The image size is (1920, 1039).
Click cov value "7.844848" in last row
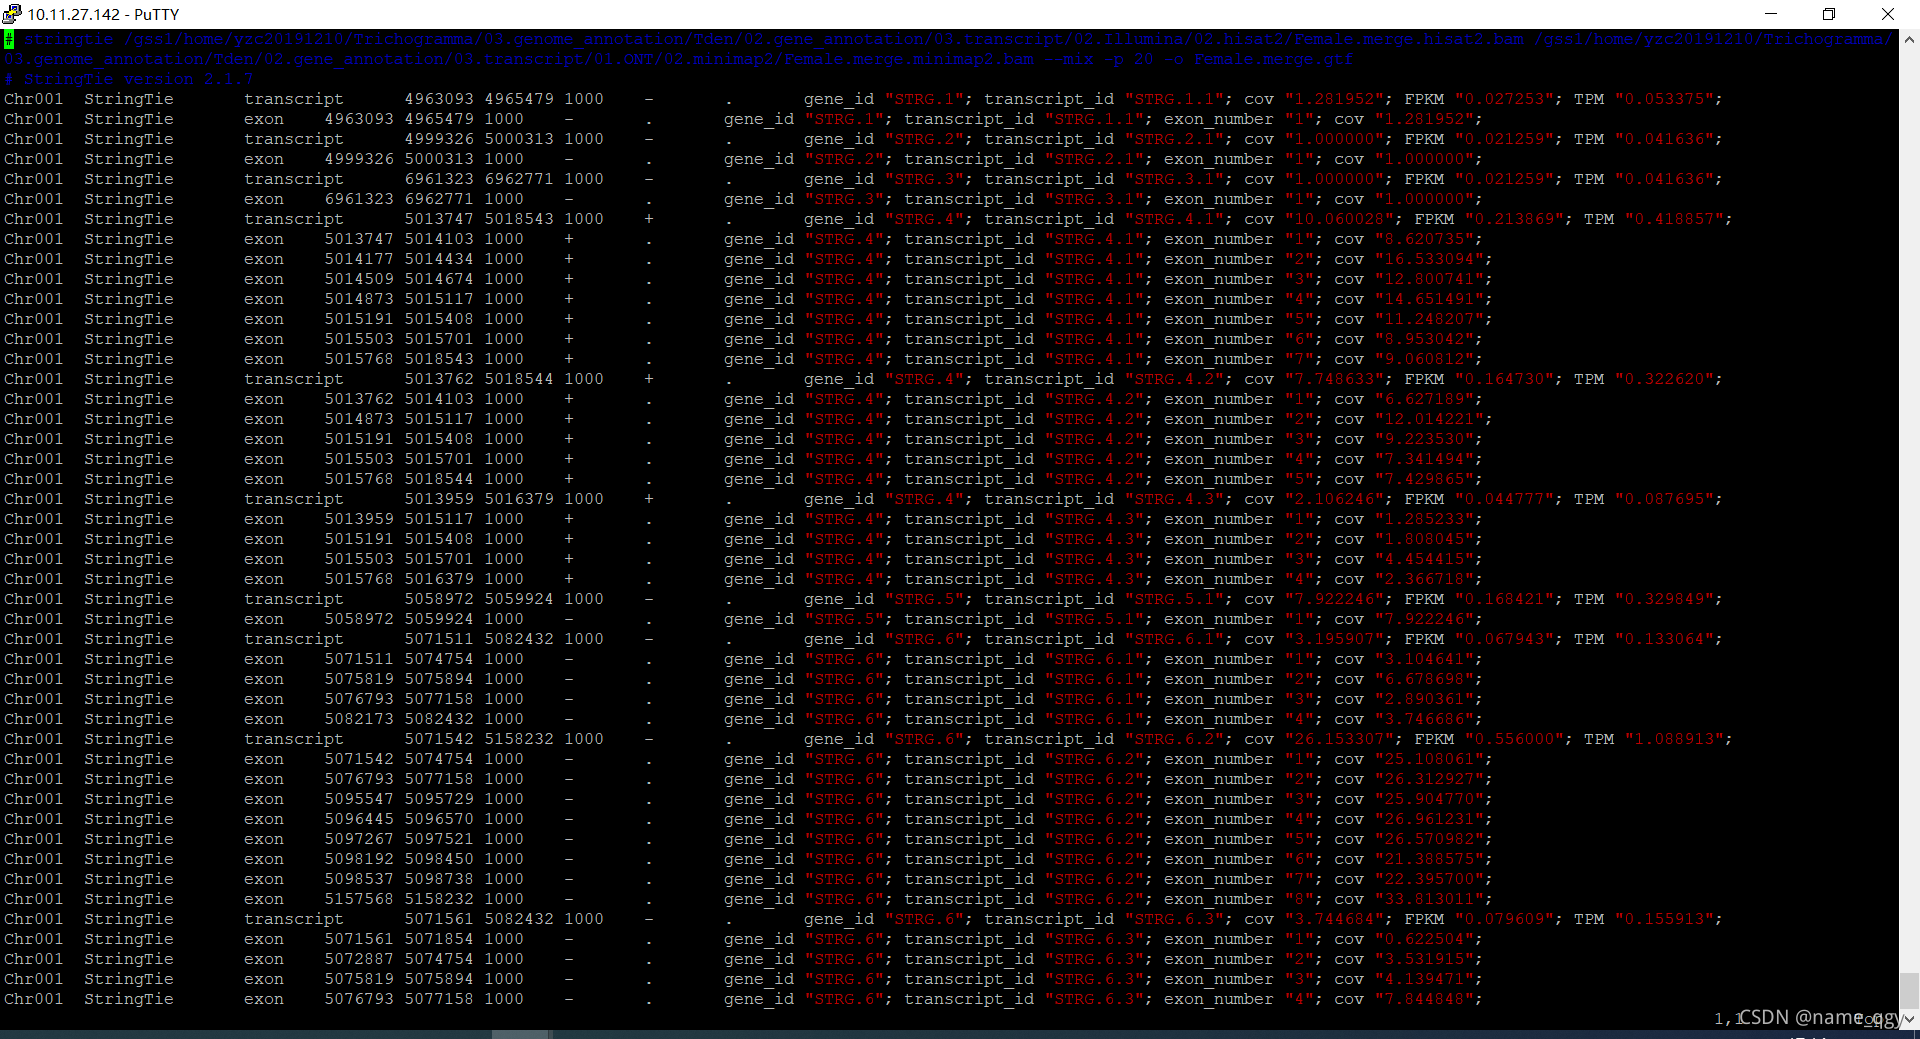tap(1424, 999)
